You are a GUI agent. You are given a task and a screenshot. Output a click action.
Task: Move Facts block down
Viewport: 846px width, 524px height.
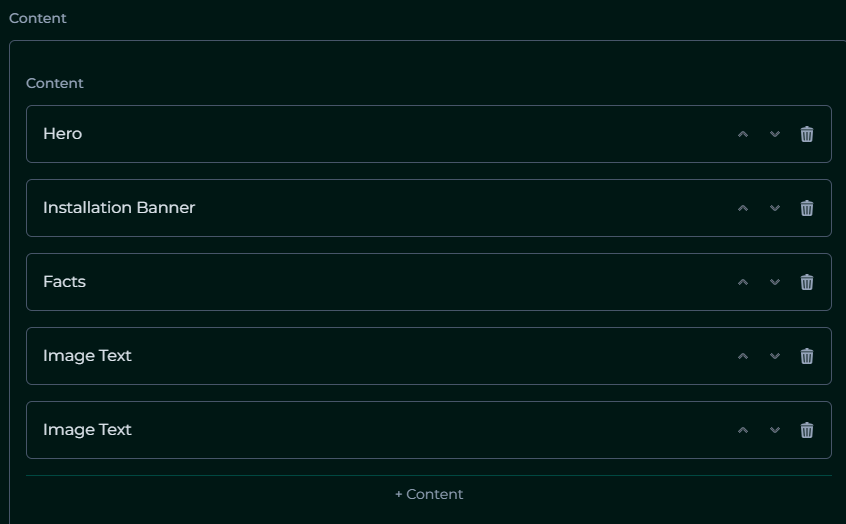tap(775, 282)
